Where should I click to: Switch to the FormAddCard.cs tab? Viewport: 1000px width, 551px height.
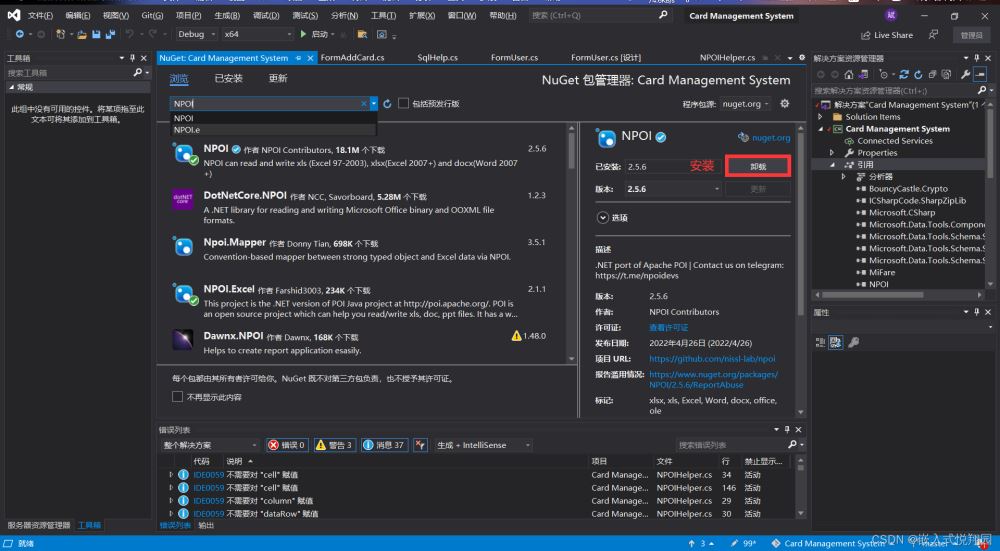(352, 57)
